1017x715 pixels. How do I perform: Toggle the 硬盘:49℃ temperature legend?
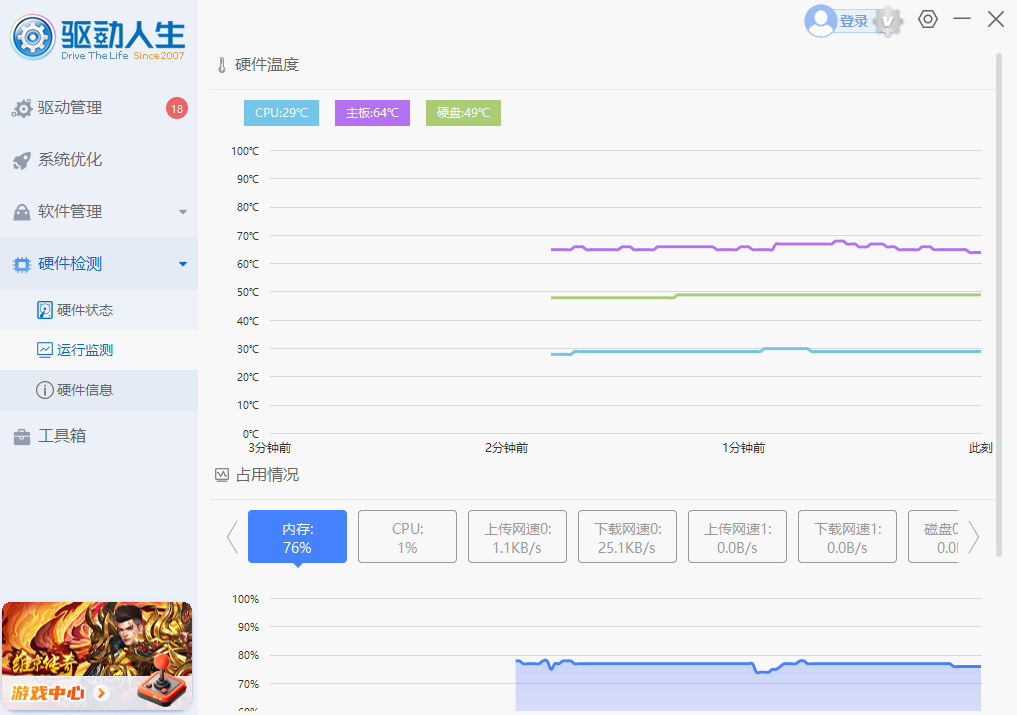click(463, 113)
